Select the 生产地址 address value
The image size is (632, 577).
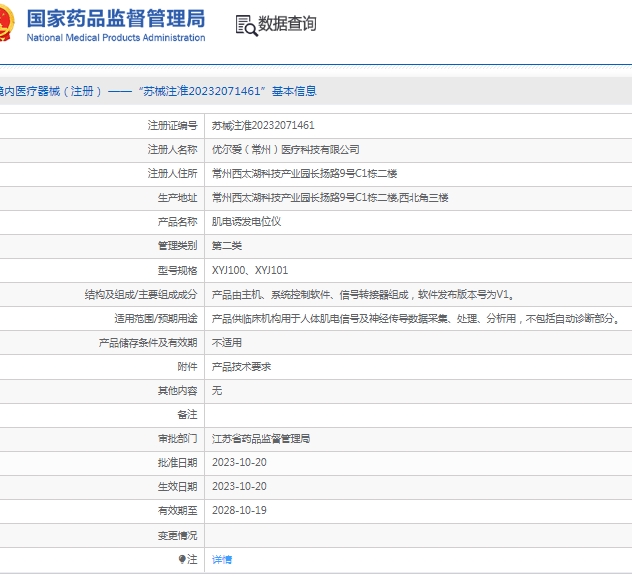click(x=330, y=197)
